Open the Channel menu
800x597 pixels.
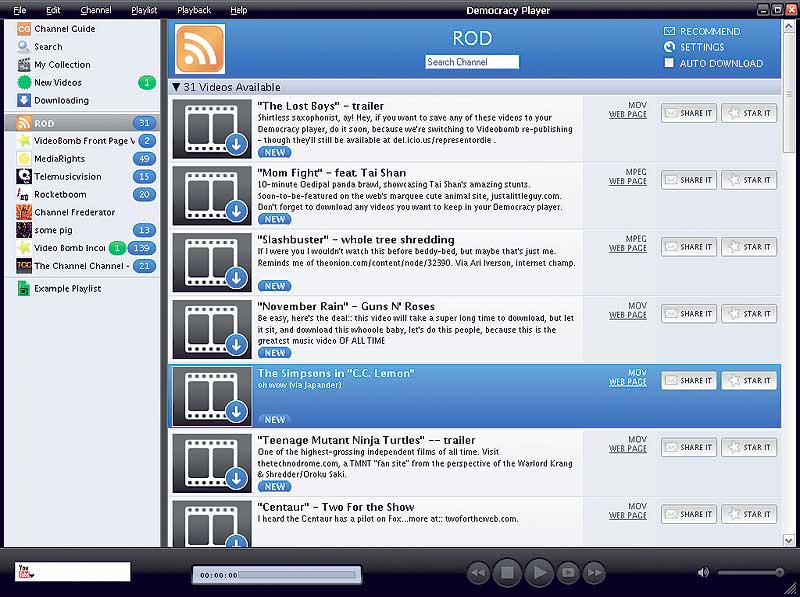(96, 10)
